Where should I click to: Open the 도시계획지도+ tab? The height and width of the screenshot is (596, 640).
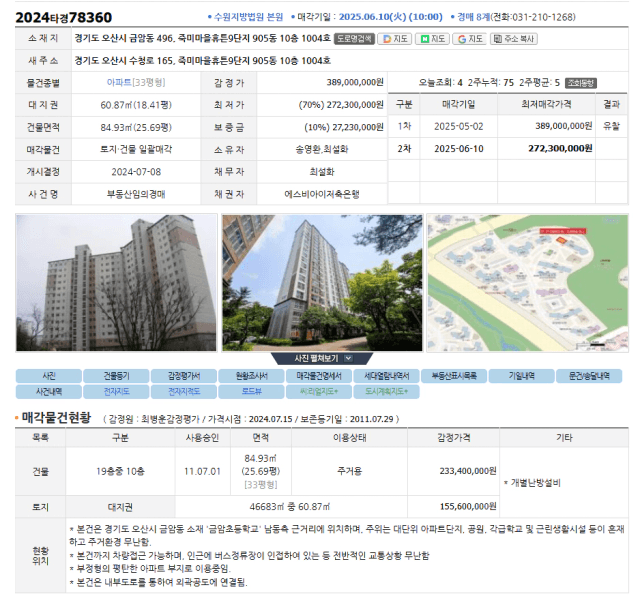(x=387, y=391)
